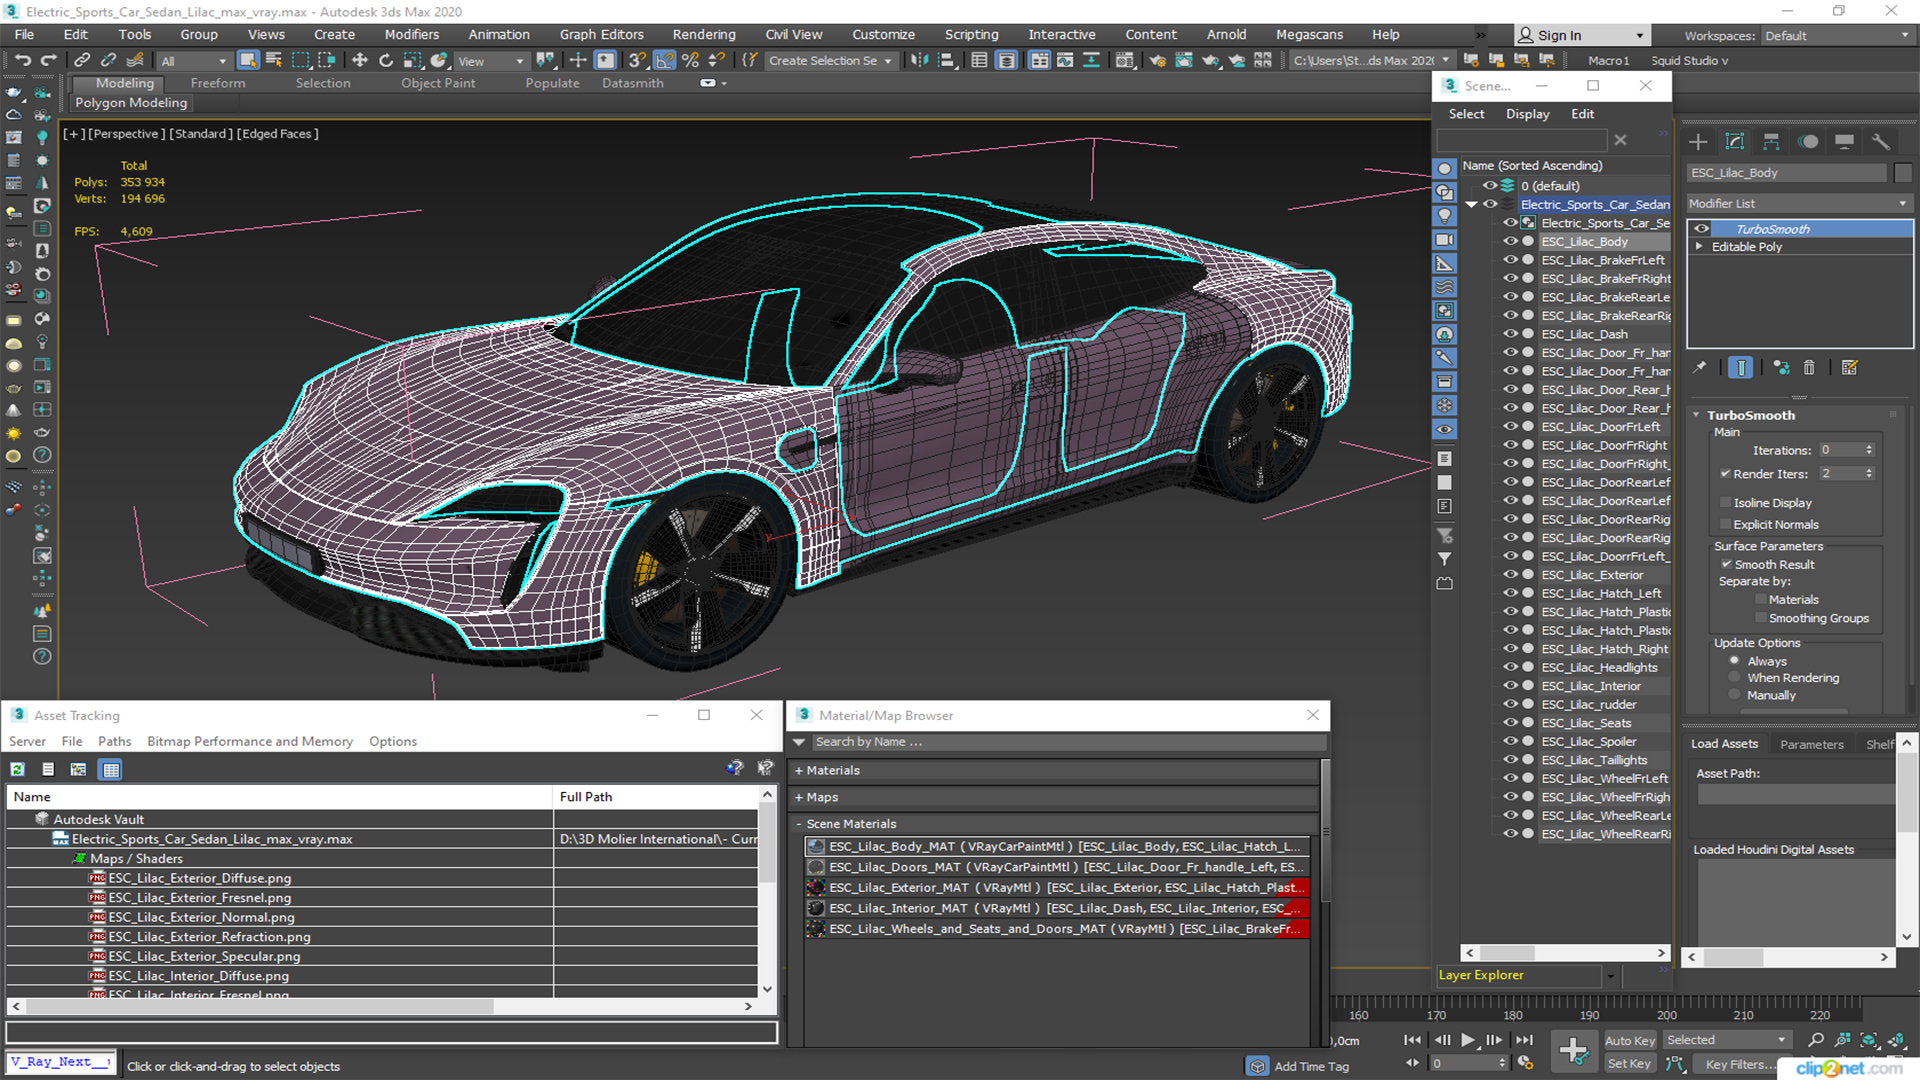Viewport: 1920px width, 1080px height.
Task: Select the When Rendering update option
Action: (x=1735, y=678)
